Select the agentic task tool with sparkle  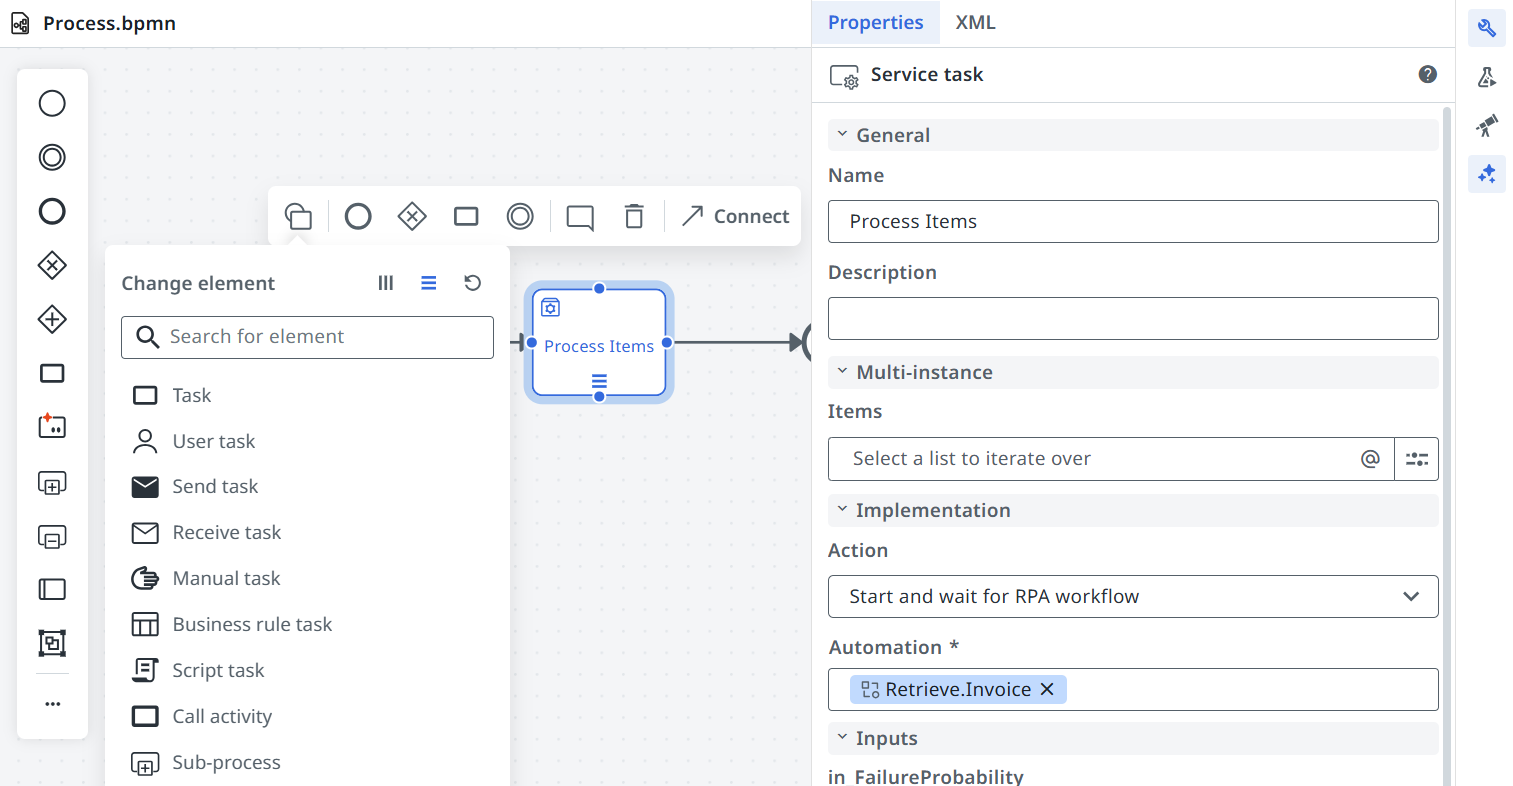[x=52, y=426]
